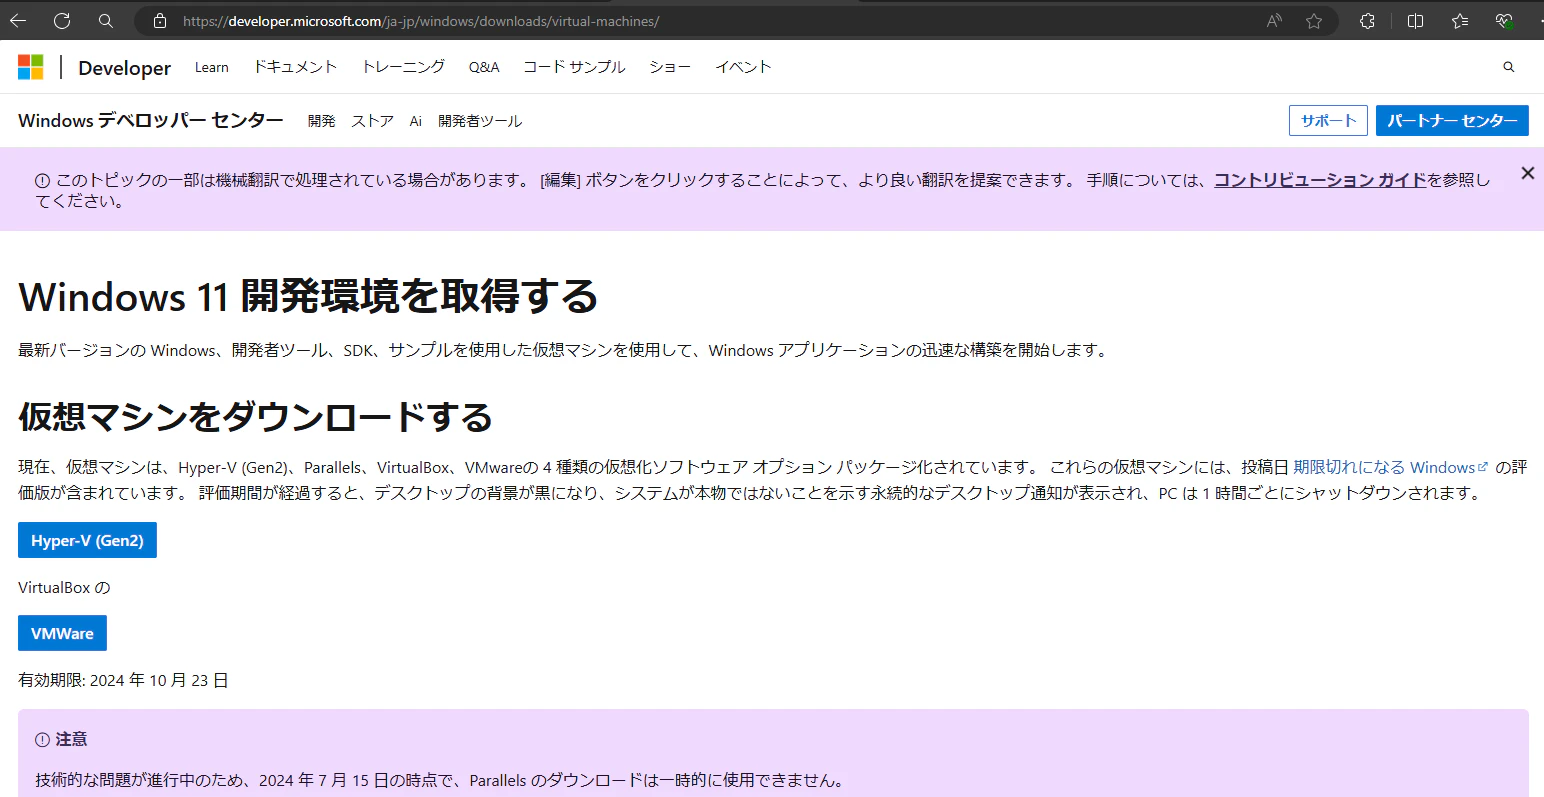
Task: Select Q&A in the navigation bar
Action: (x=483, y=66)
